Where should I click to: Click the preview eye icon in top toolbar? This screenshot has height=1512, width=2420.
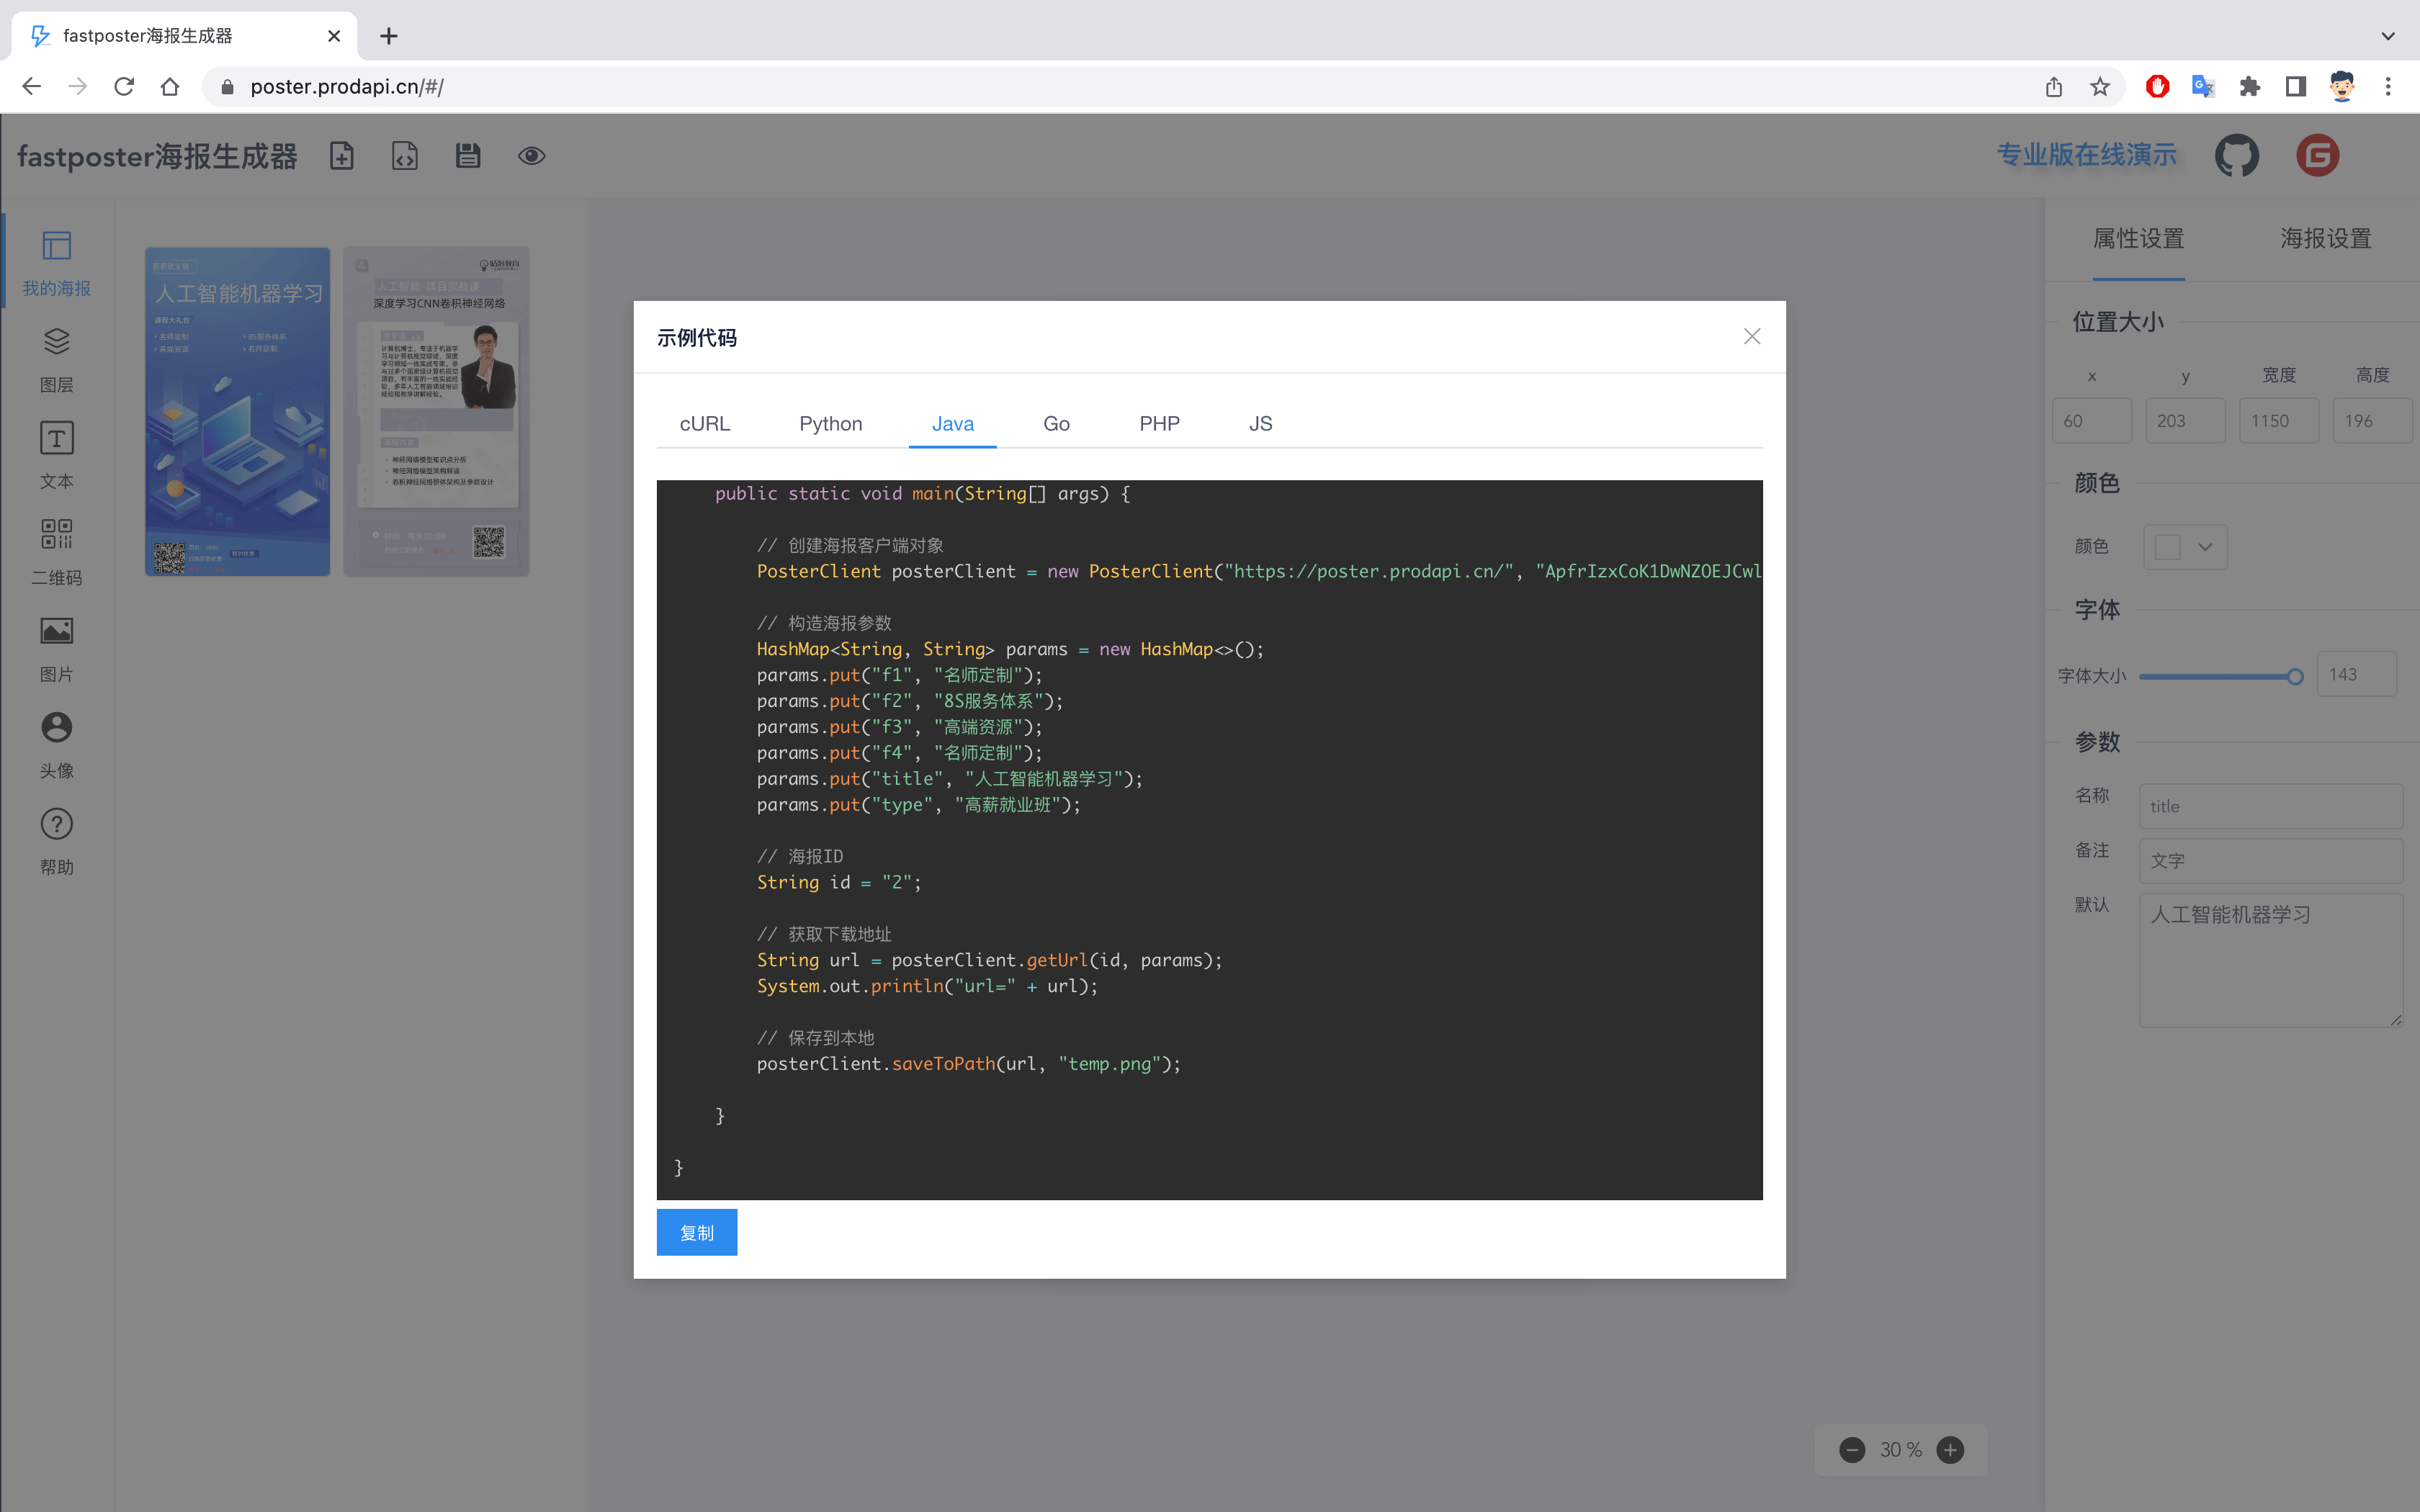click(x=532, y=155)
